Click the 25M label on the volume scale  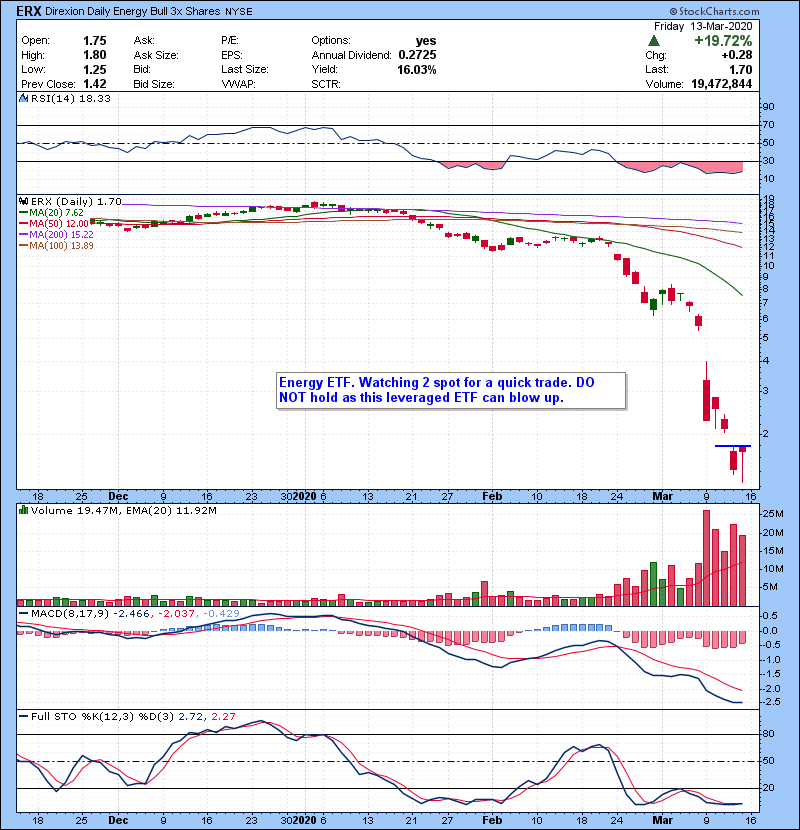[772, 514]
